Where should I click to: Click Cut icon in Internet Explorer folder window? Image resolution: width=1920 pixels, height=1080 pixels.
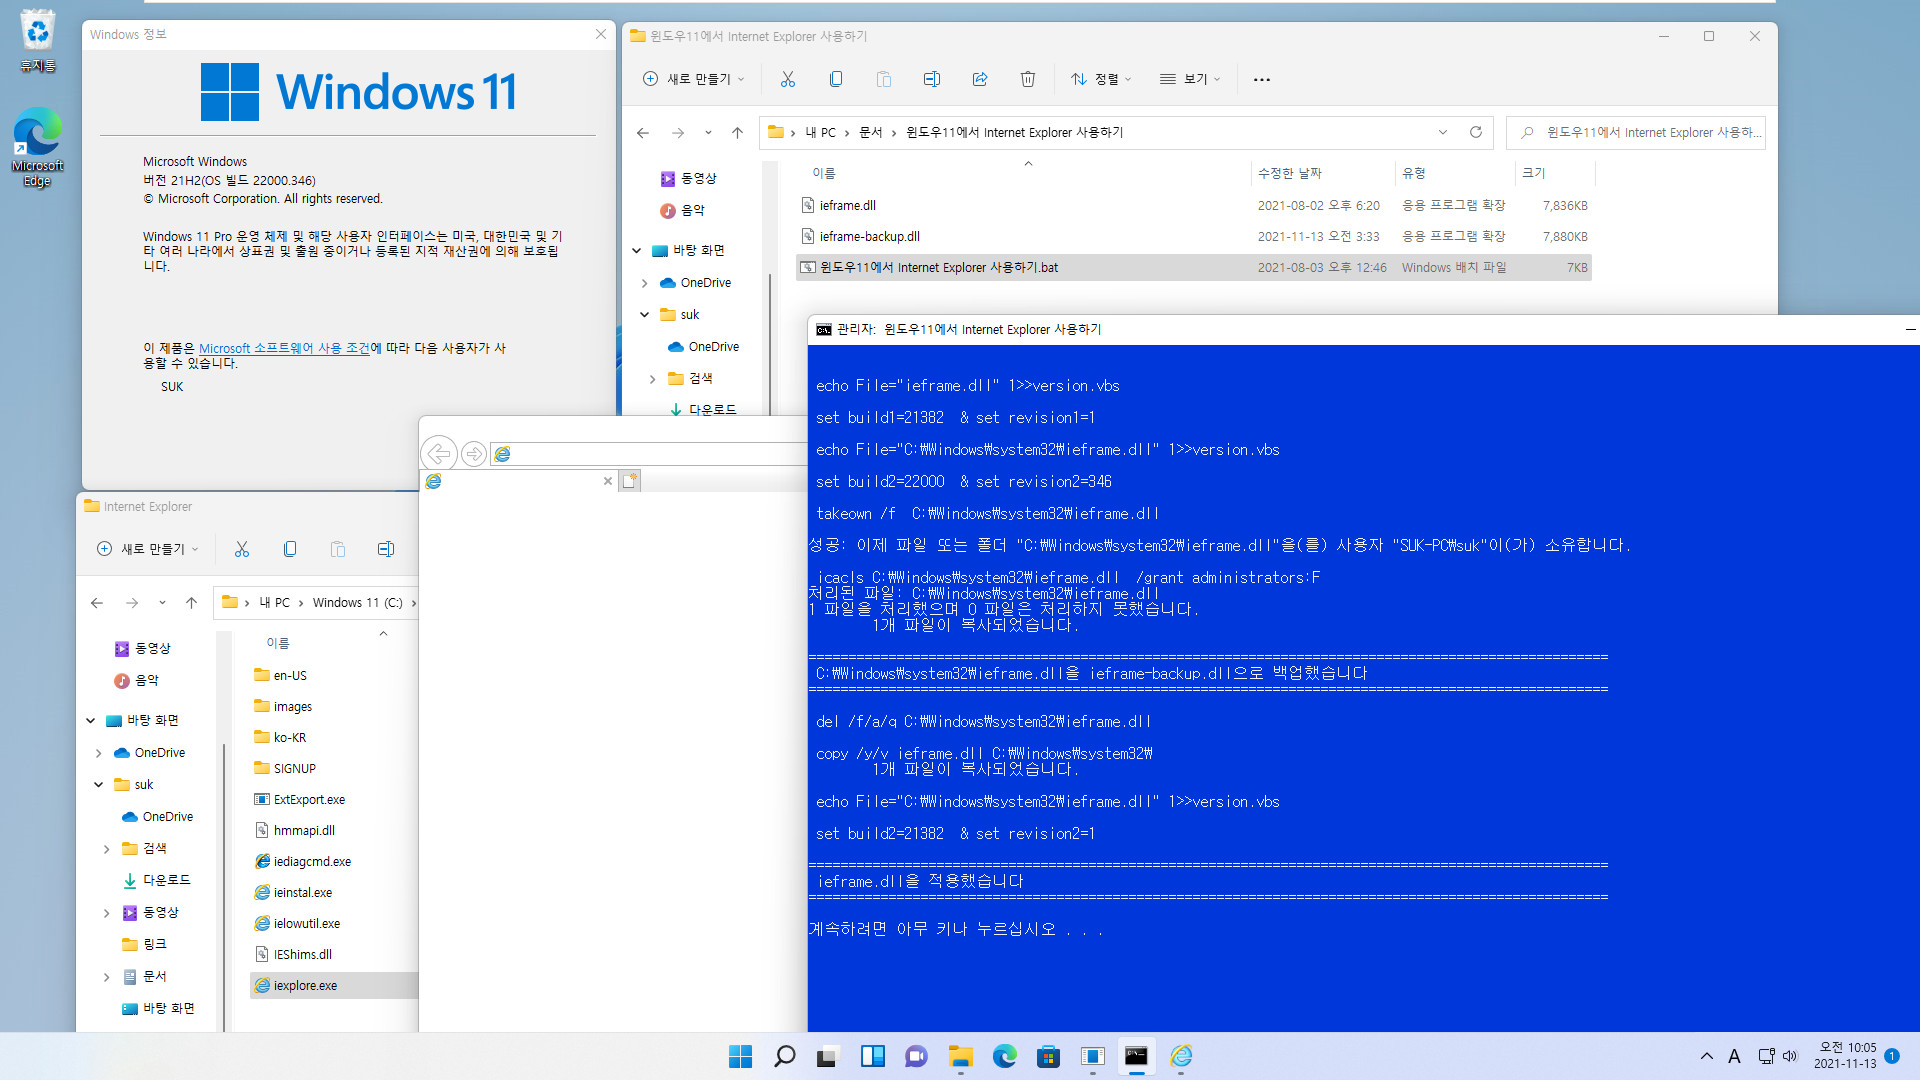[242, 549]
